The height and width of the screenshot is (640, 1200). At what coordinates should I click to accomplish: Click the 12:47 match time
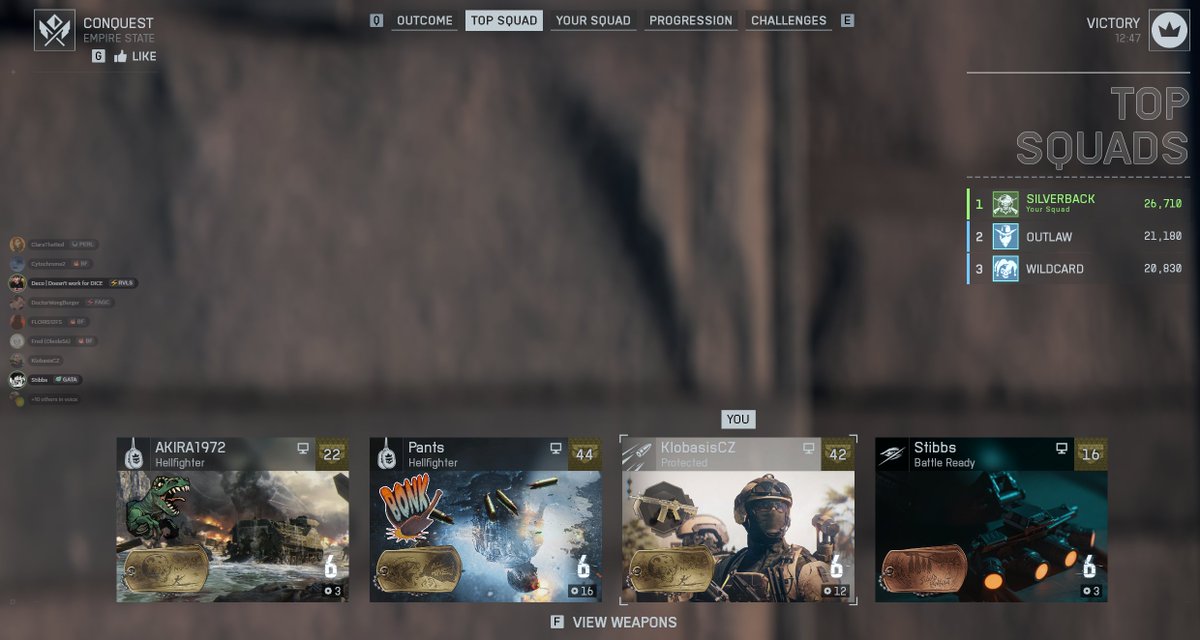coord(1126,38)
